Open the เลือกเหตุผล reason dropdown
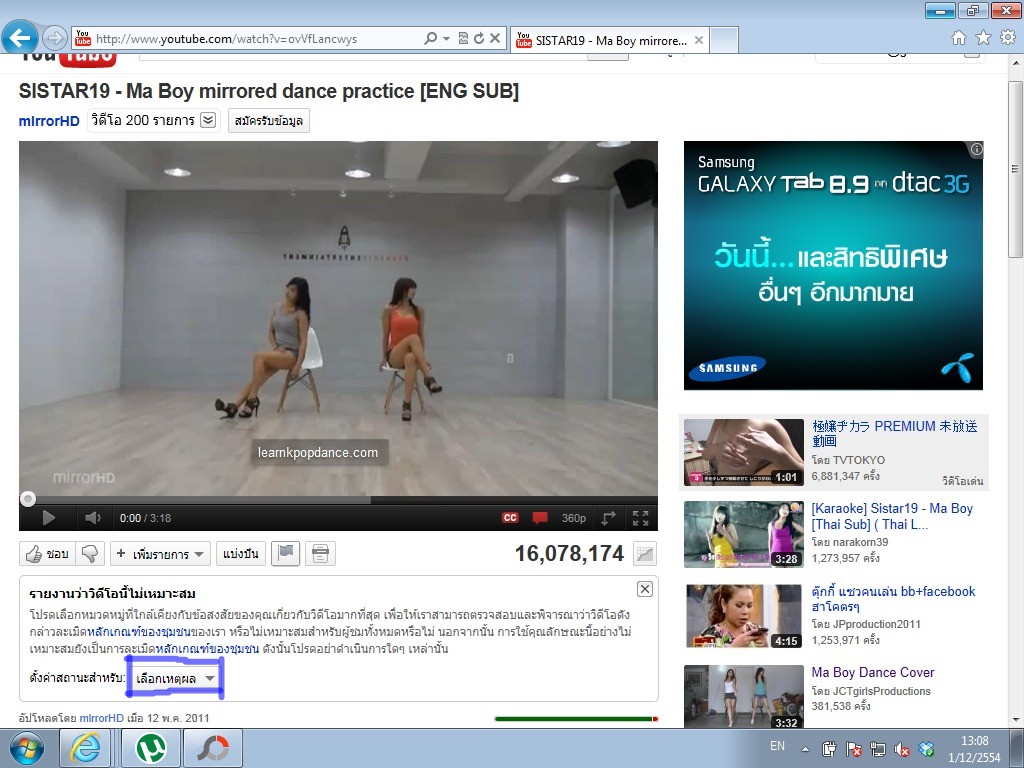 [175, 679]
